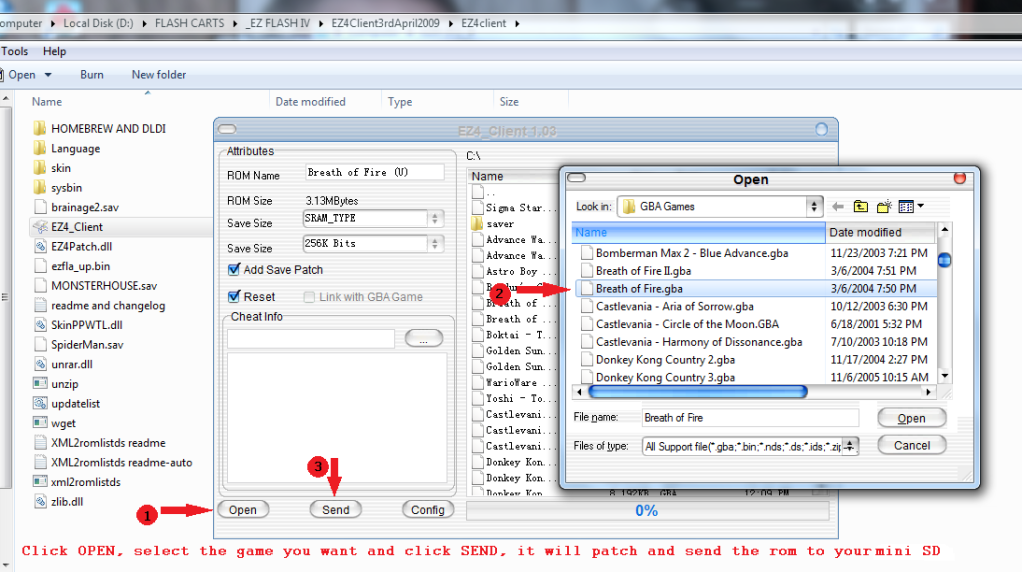Viewport: 1022px width, 572px height.
Task: Expand breadcrumb arrow after EZ4client
Action: pyautogui.click(x=518, y=23)
